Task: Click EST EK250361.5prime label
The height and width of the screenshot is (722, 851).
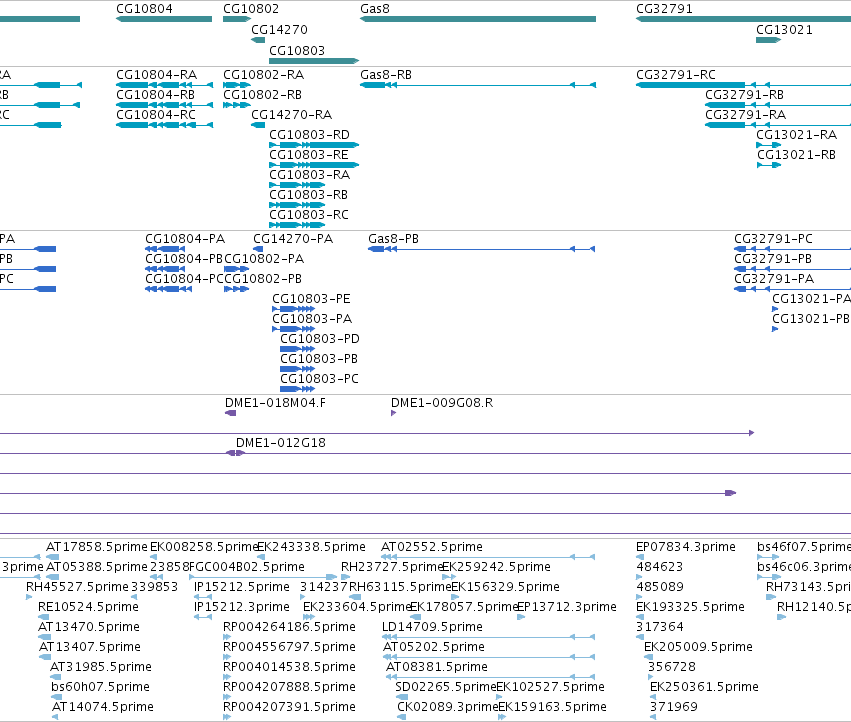Action: click(704, 687)
